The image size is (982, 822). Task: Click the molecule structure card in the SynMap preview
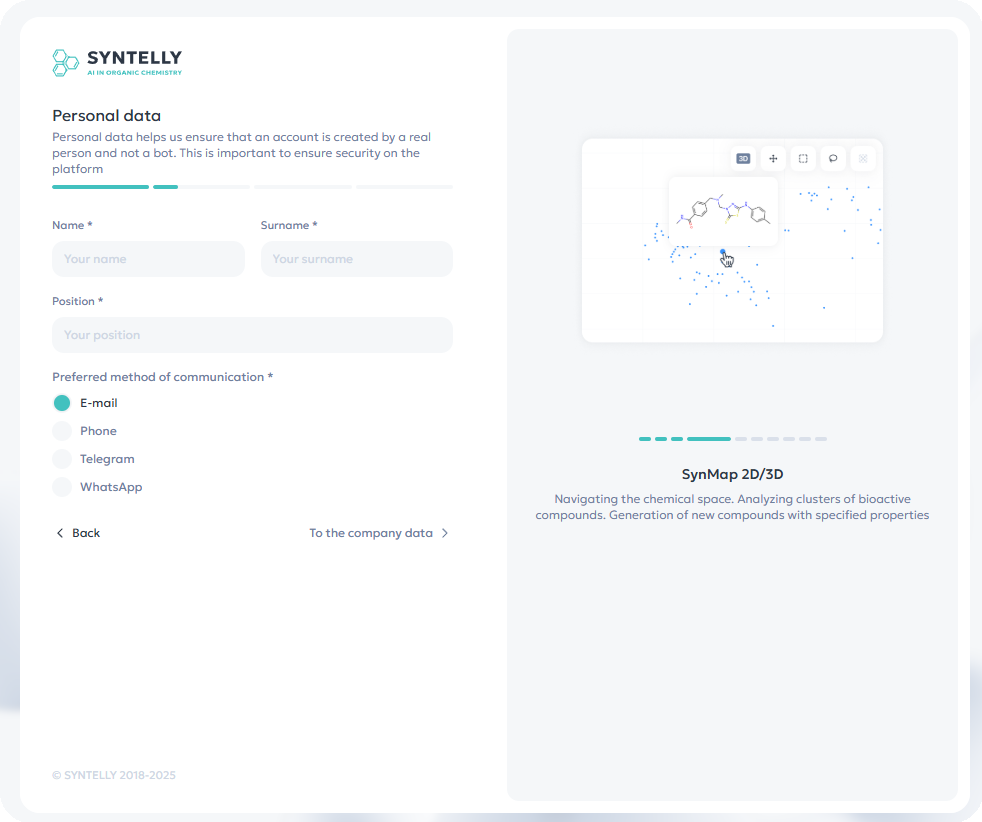pyautogui.click(x=722, y=212)
